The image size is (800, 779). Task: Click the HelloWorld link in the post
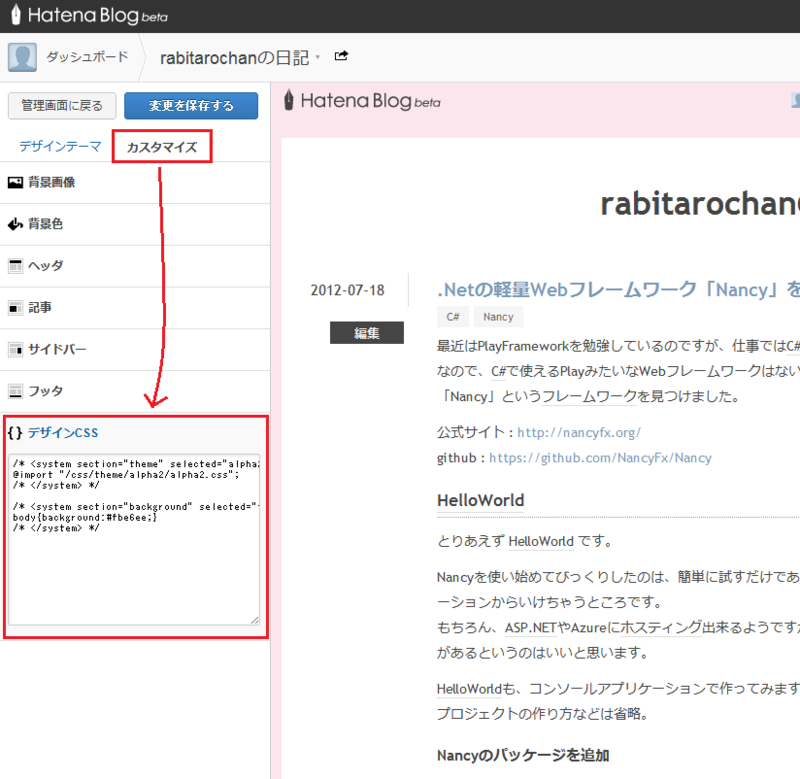click(541, 541)
